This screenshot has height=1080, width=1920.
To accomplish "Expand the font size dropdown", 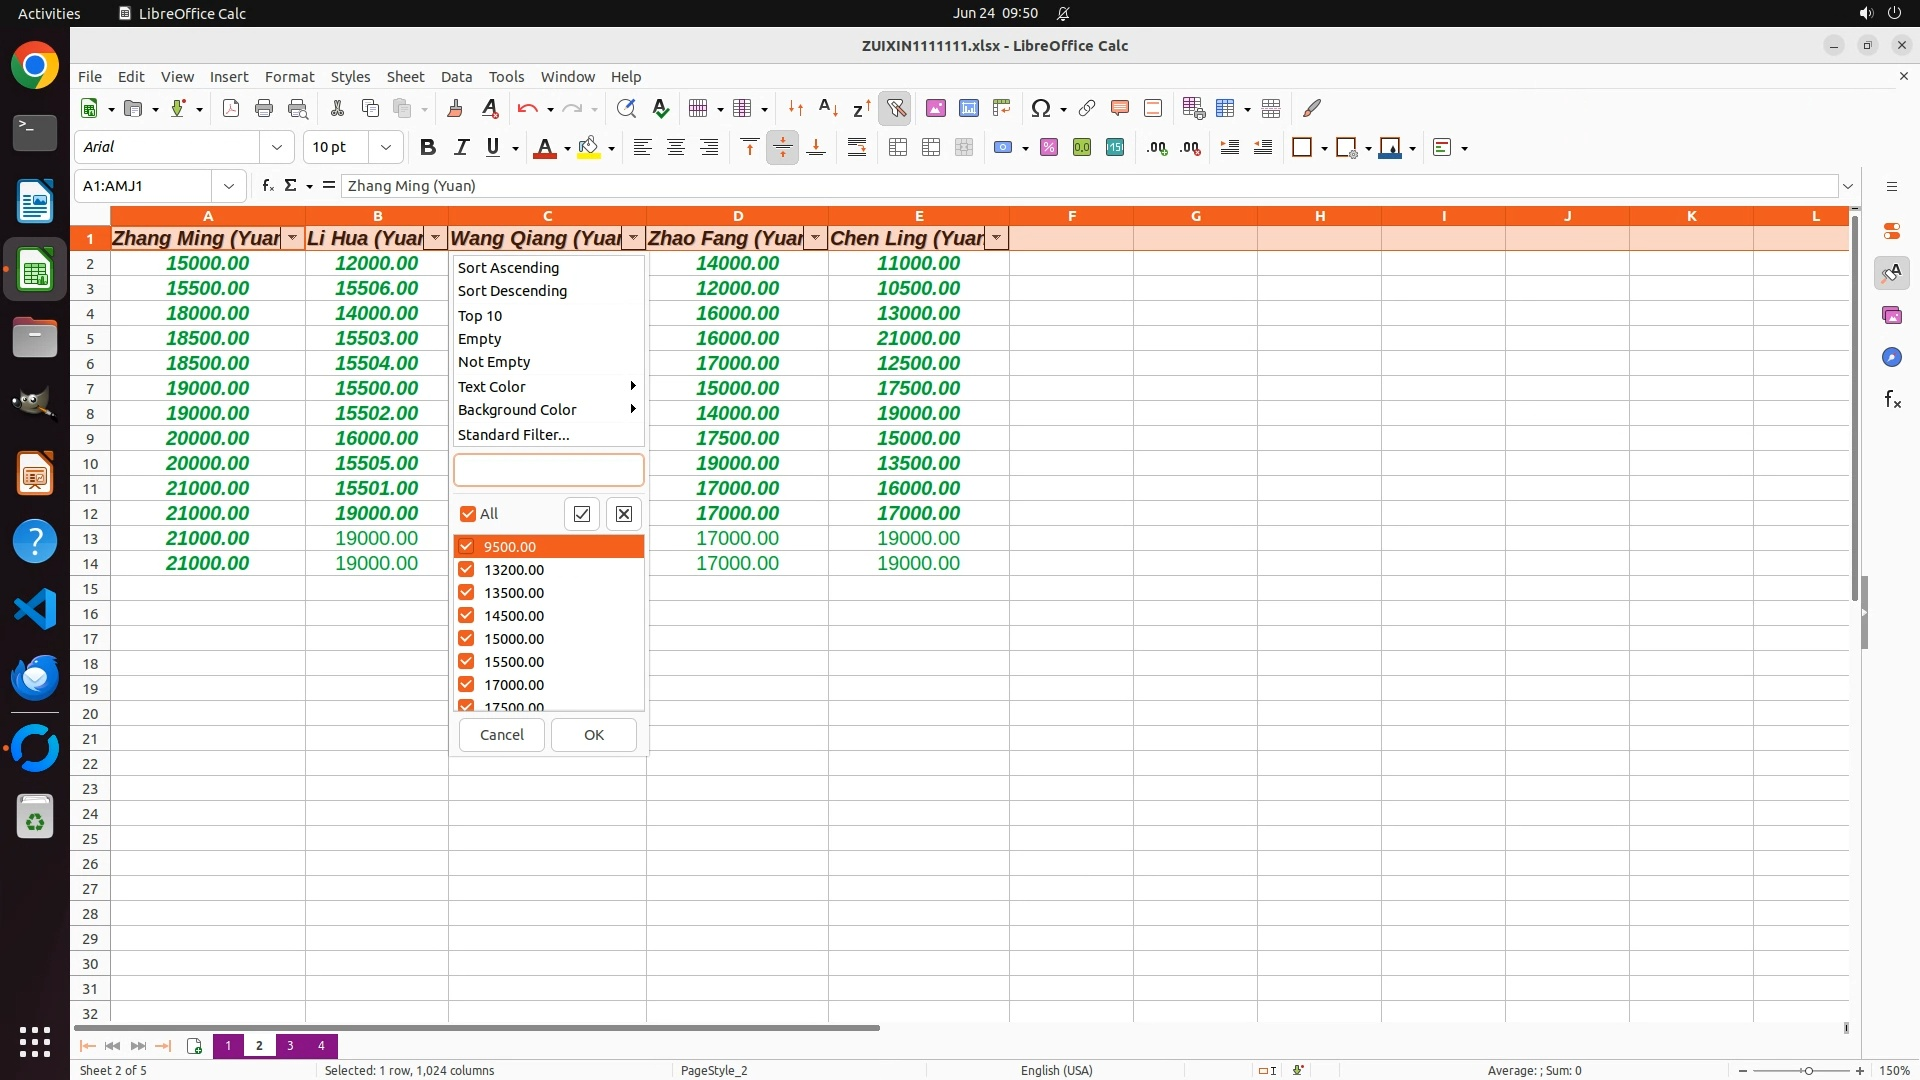I will (x=385, y=147).
